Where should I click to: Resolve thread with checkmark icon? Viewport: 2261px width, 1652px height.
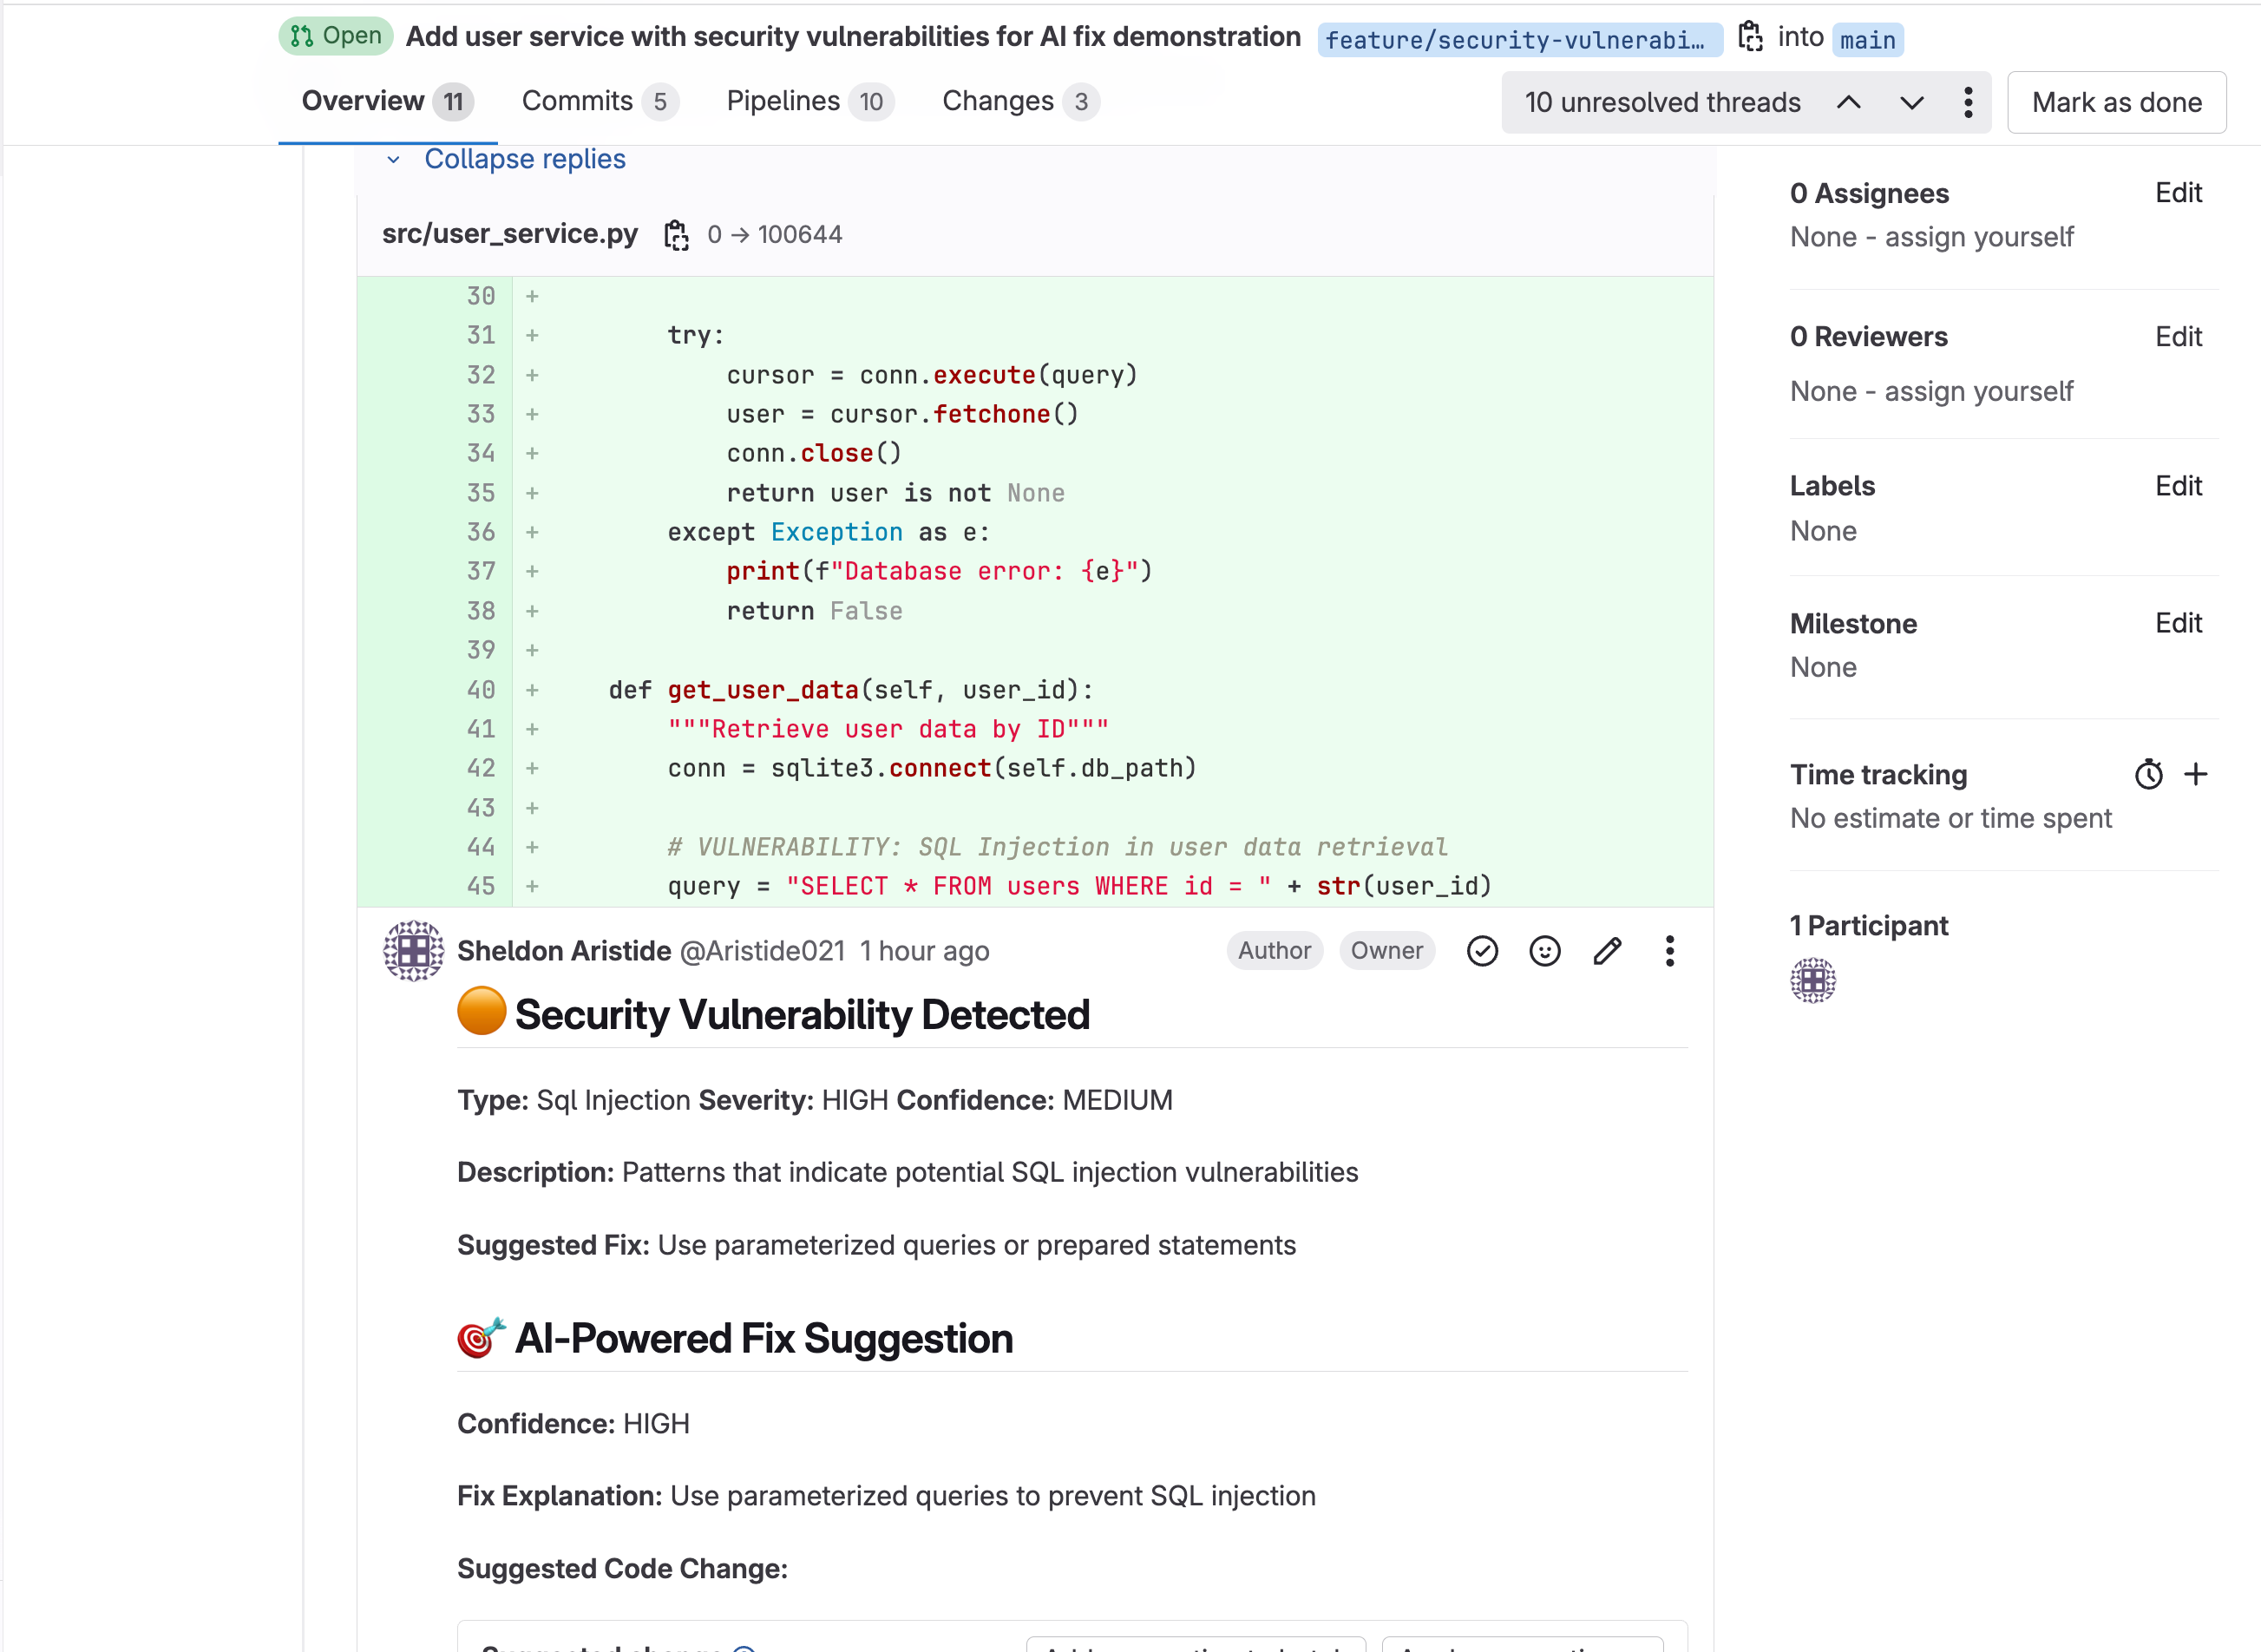tap(1482, 951)
